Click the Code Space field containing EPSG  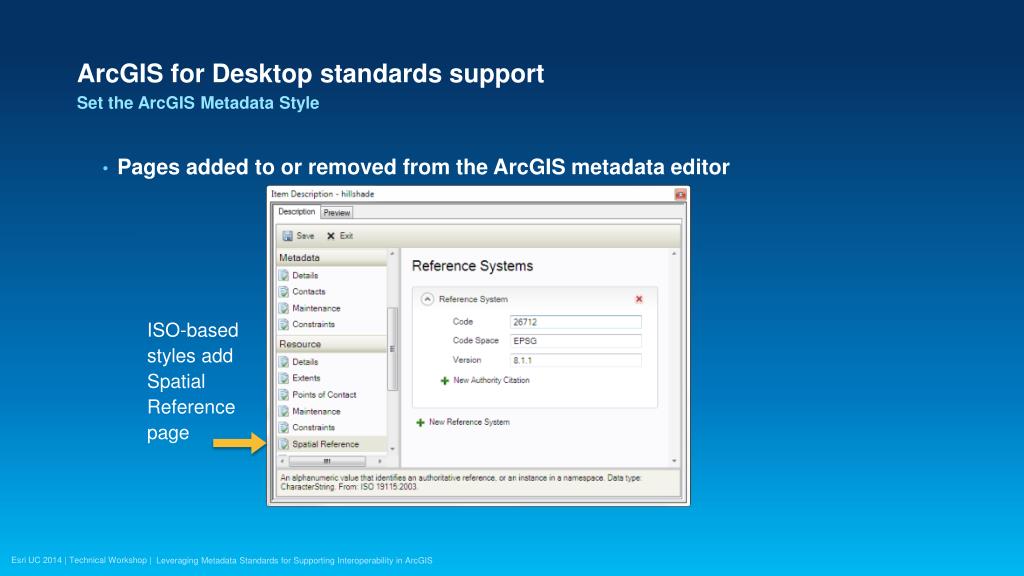[x=575, y=341]
